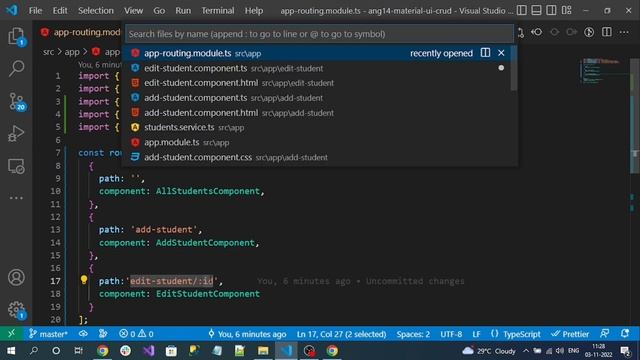Image resolution: width=640 pixels, height=360 pixels.
Task: Switch to the app-routing.module.ts editor tab
Action: [80, 32]
